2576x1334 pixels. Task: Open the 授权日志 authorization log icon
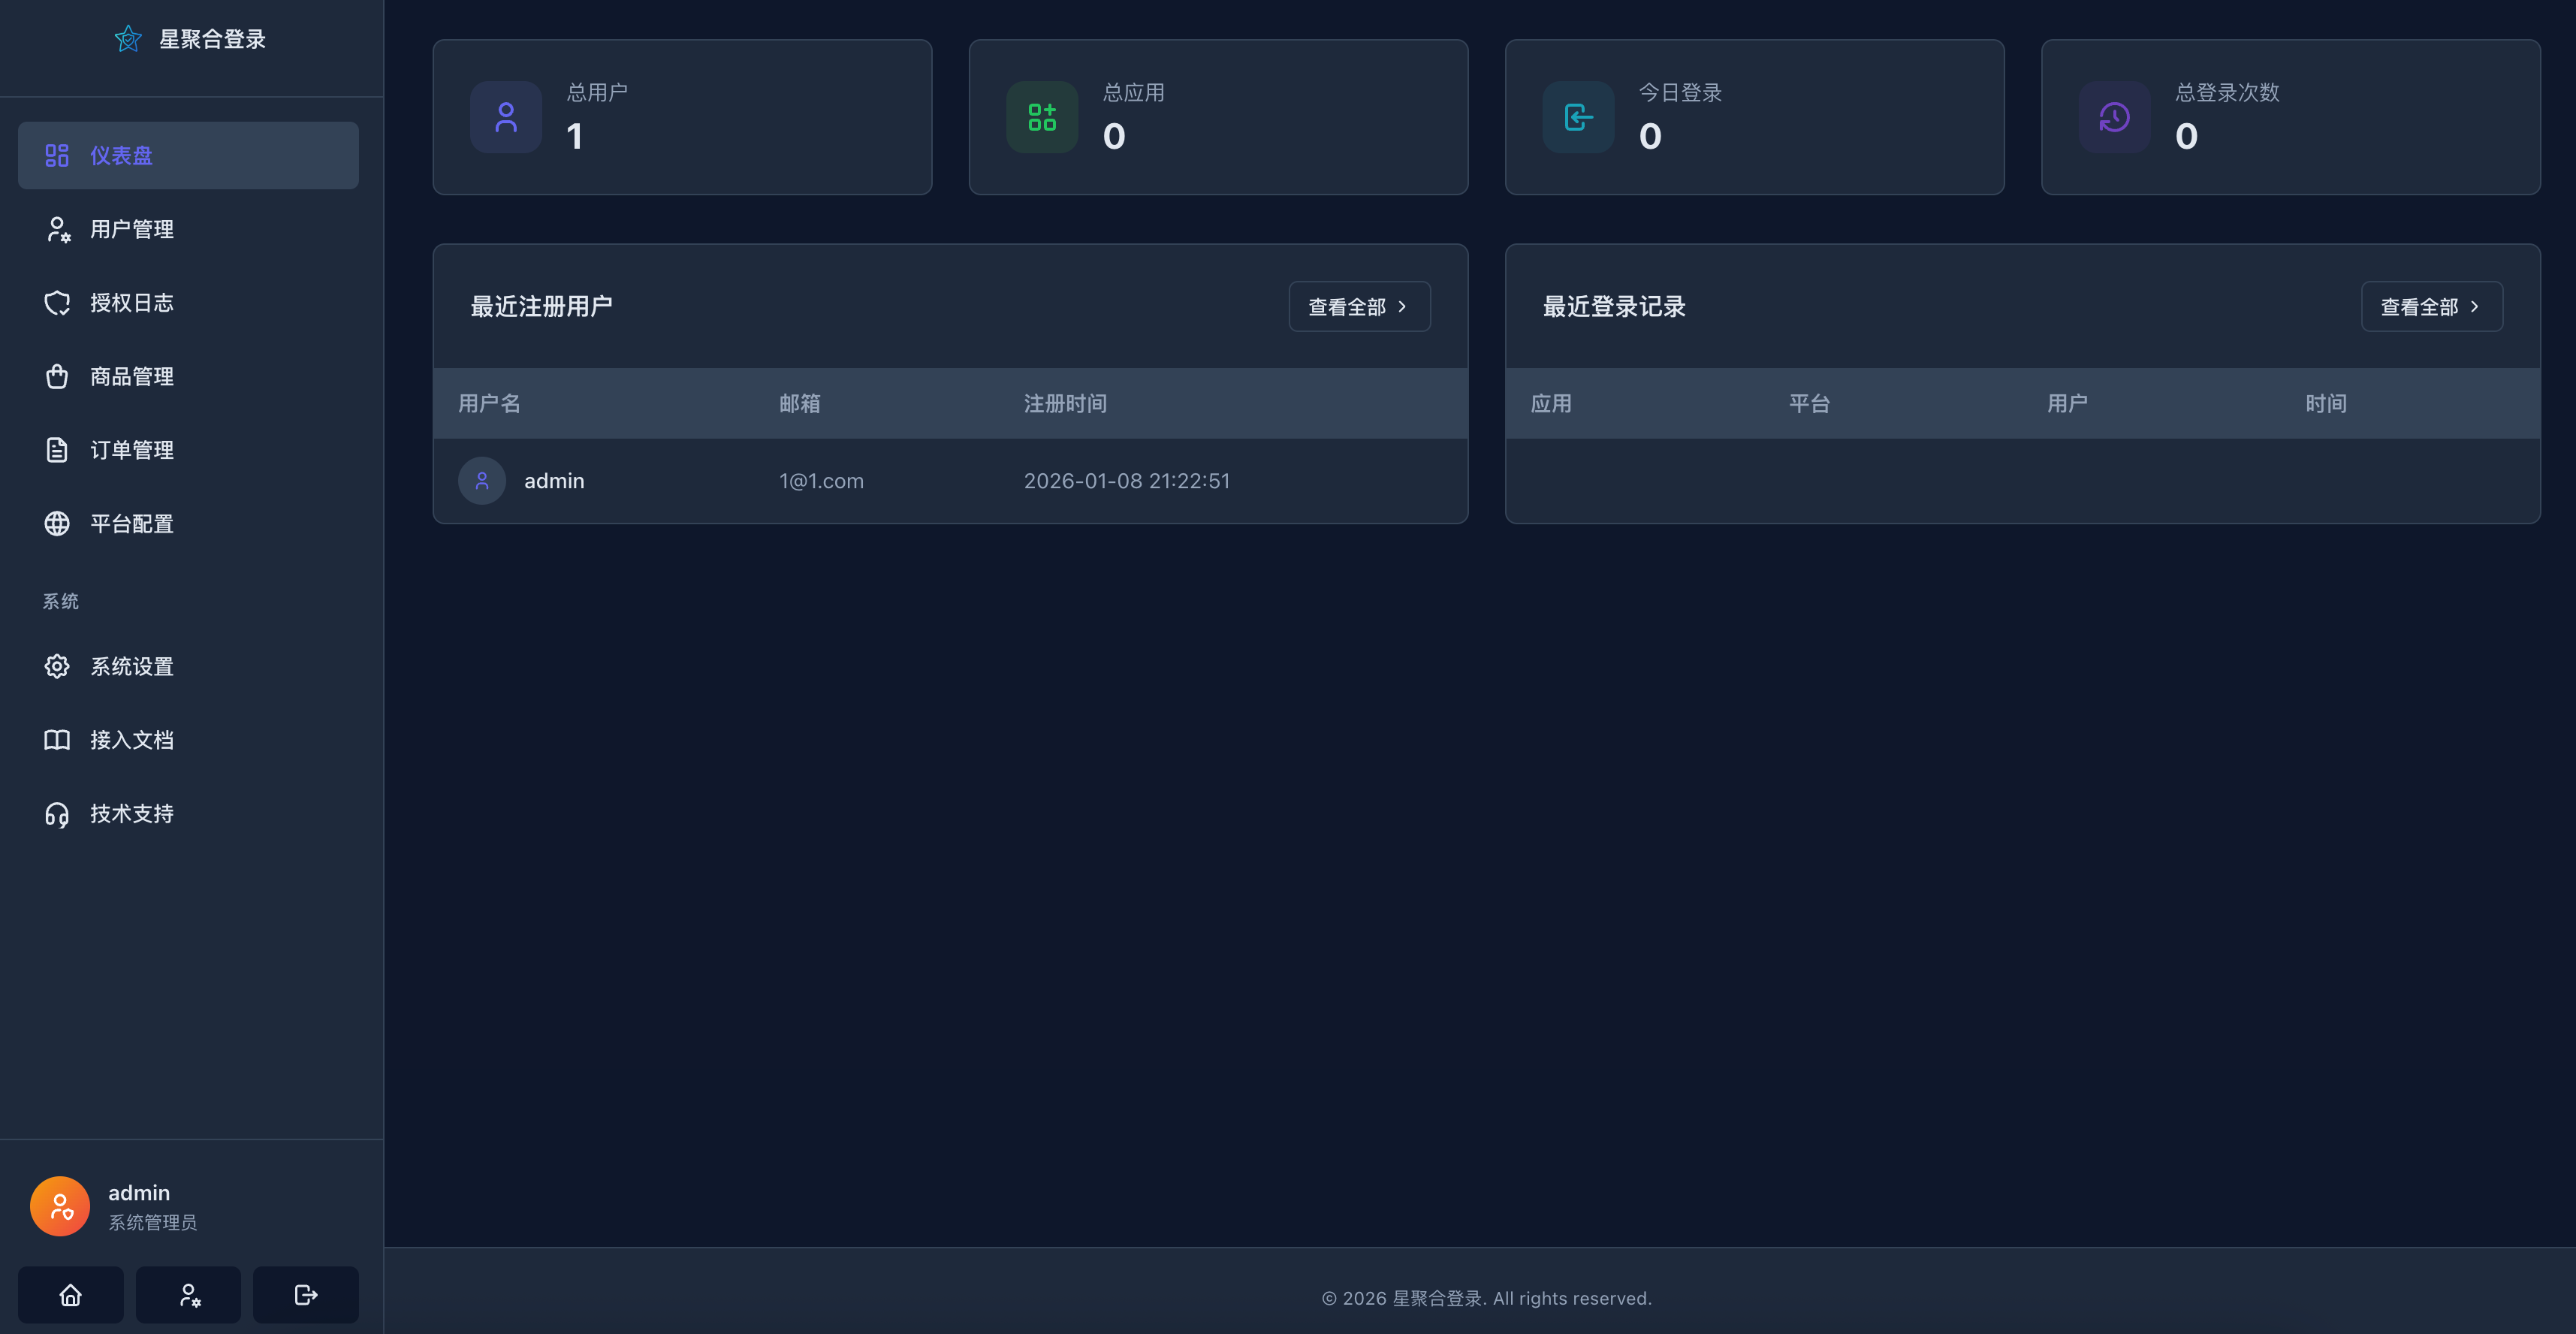coord(57,302)
